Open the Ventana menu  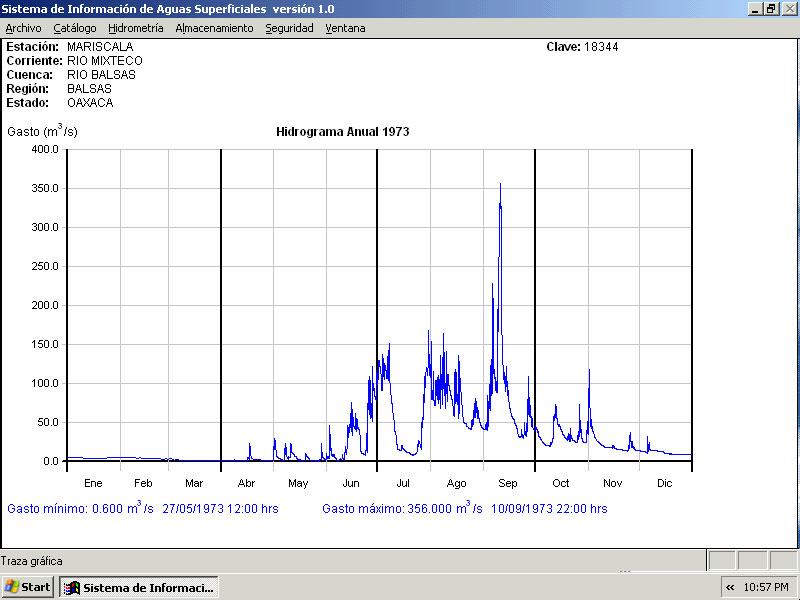(x=345, y=28)
